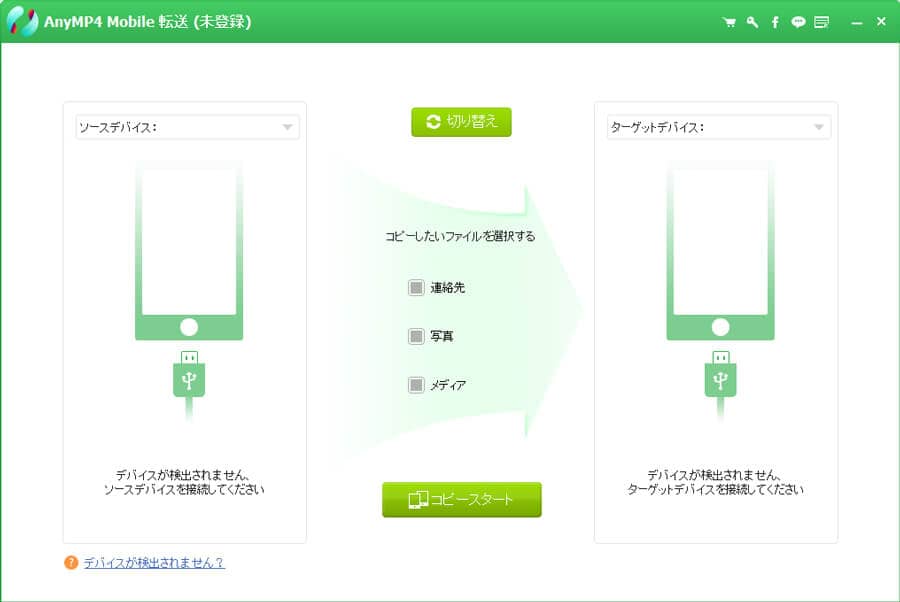Open the Facebook icon in title bar
The height and width of the screenshot is (602, 900).
click(x=775, y=22)
